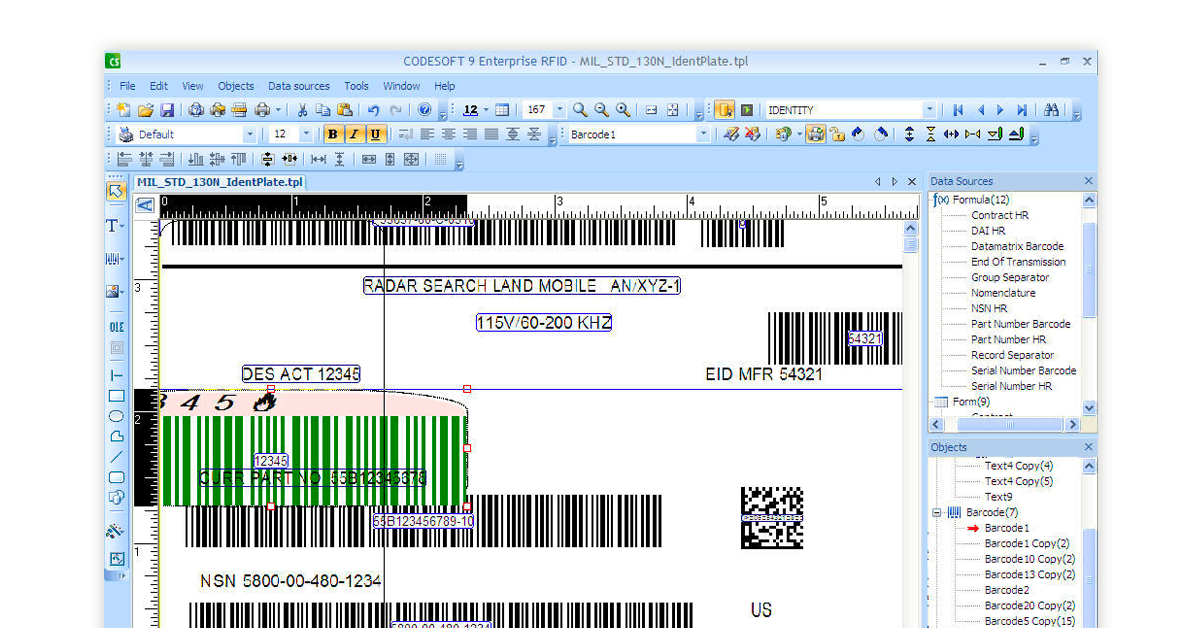
Task: Click the Paste clipboard icon
Action: (x=345, y=110)
